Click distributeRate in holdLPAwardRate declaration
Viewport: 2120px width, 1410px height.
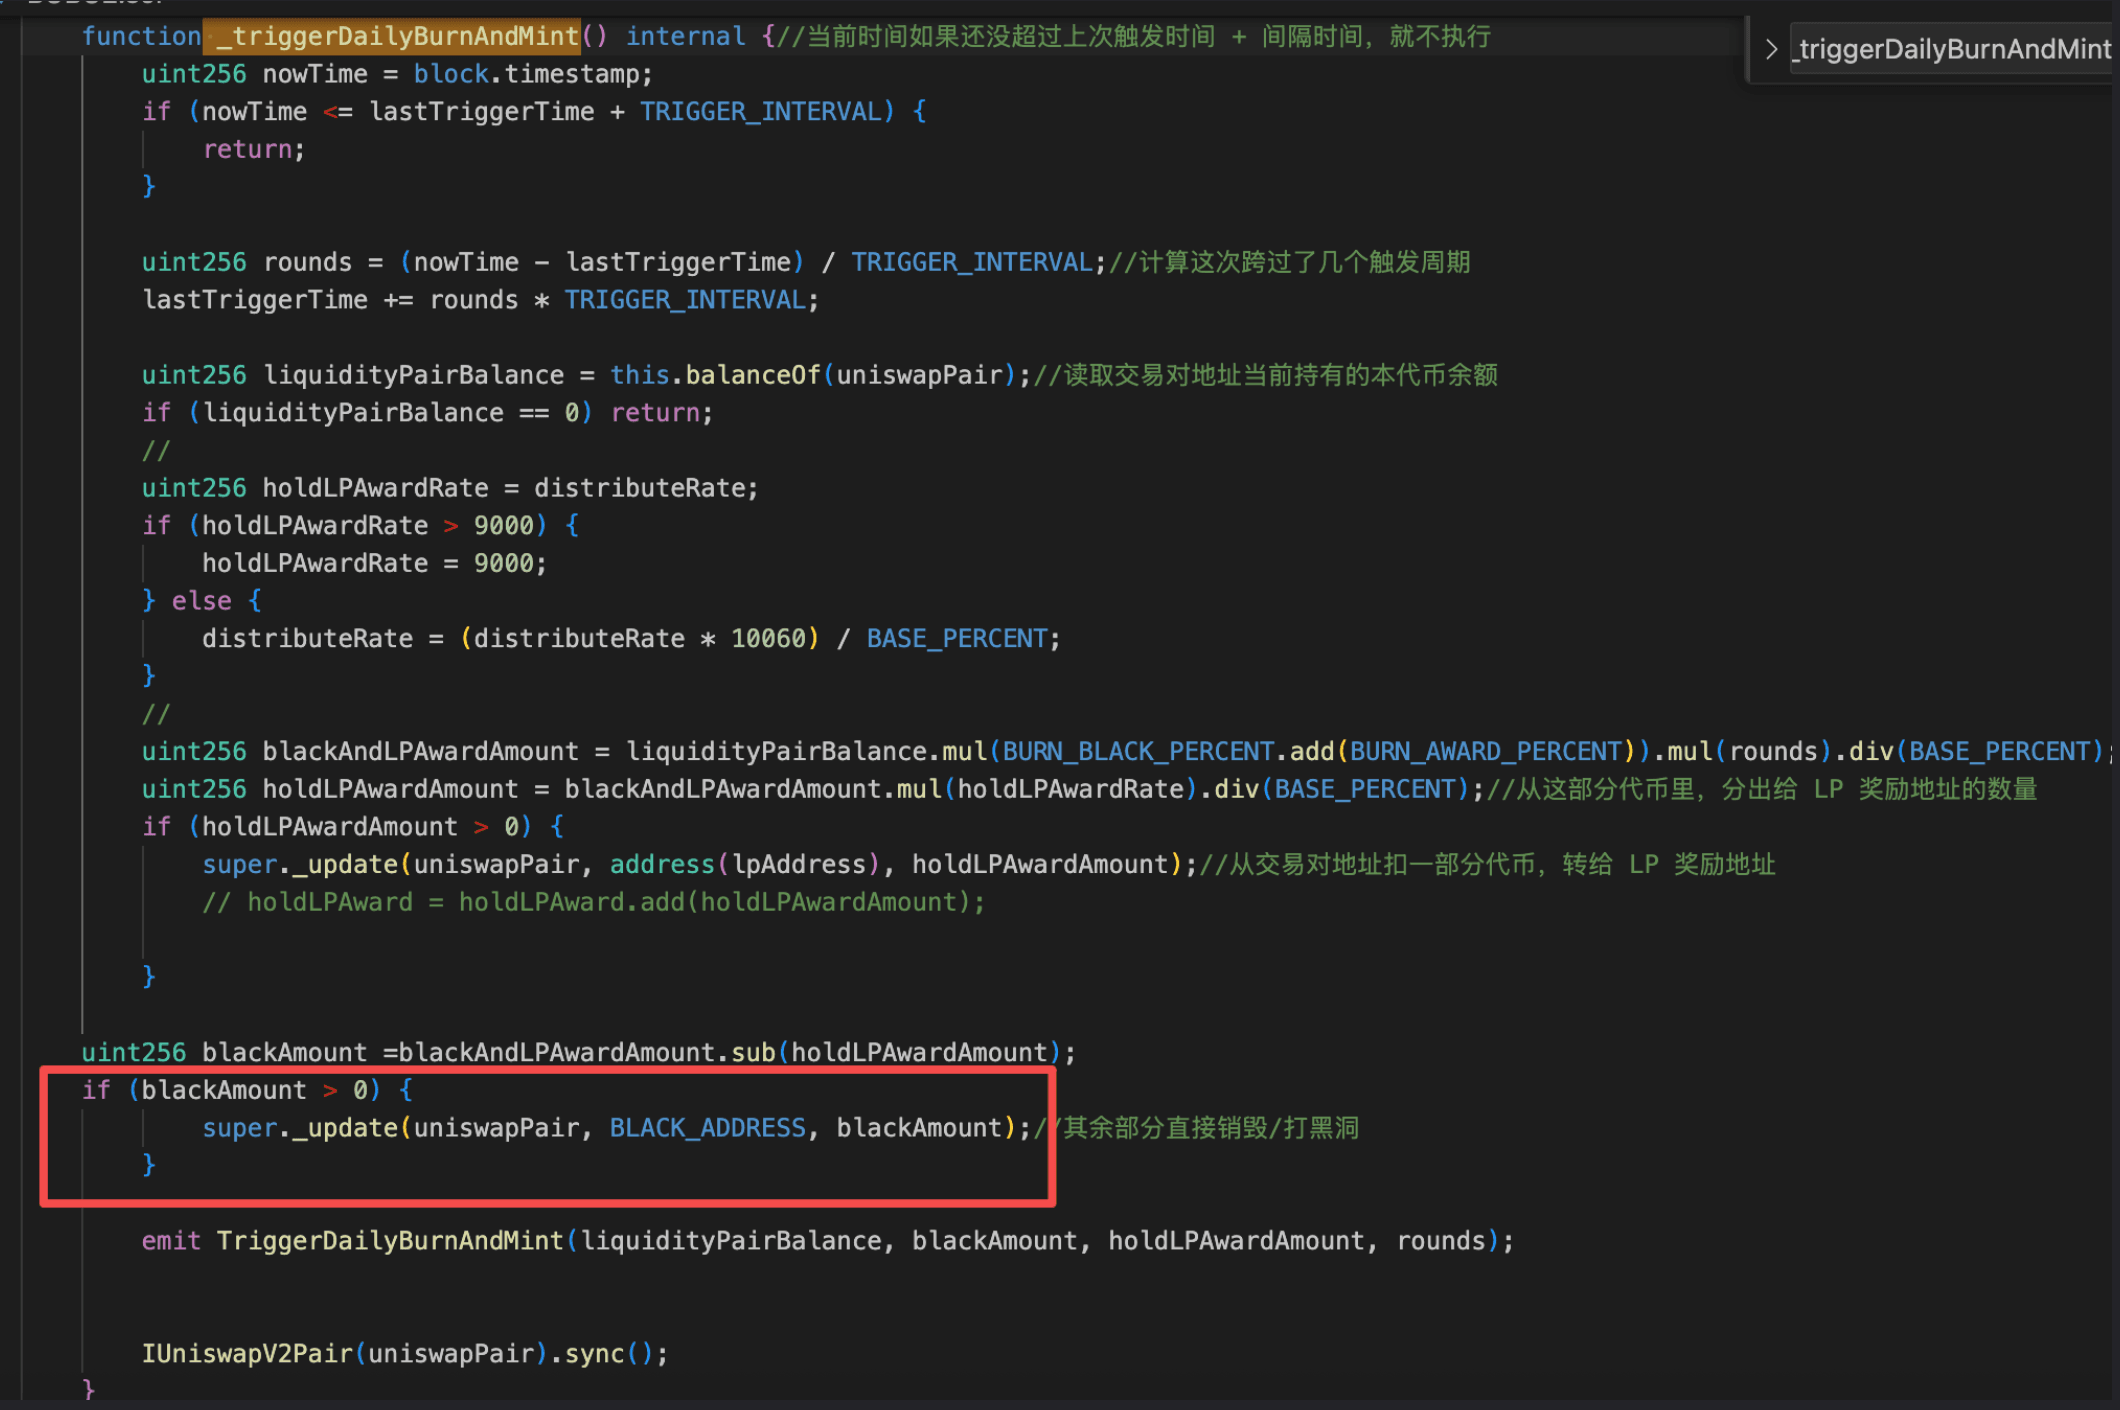(639, 489)
